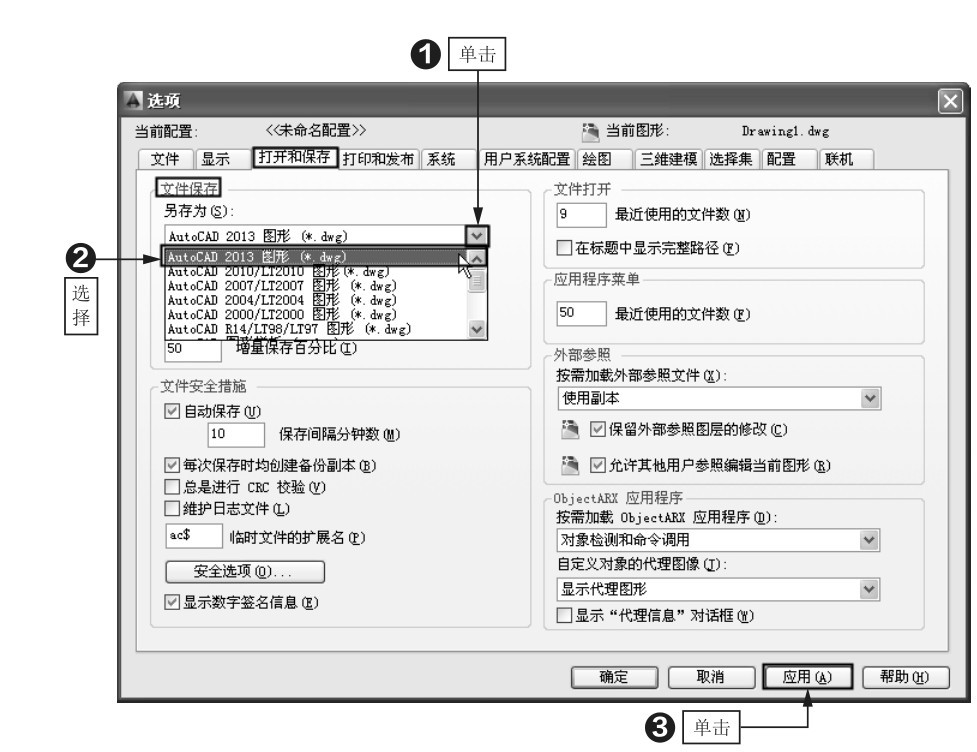Enable 总是进行 CRC 校验 checkbox

pyautogui.click(x=171, y=487)
